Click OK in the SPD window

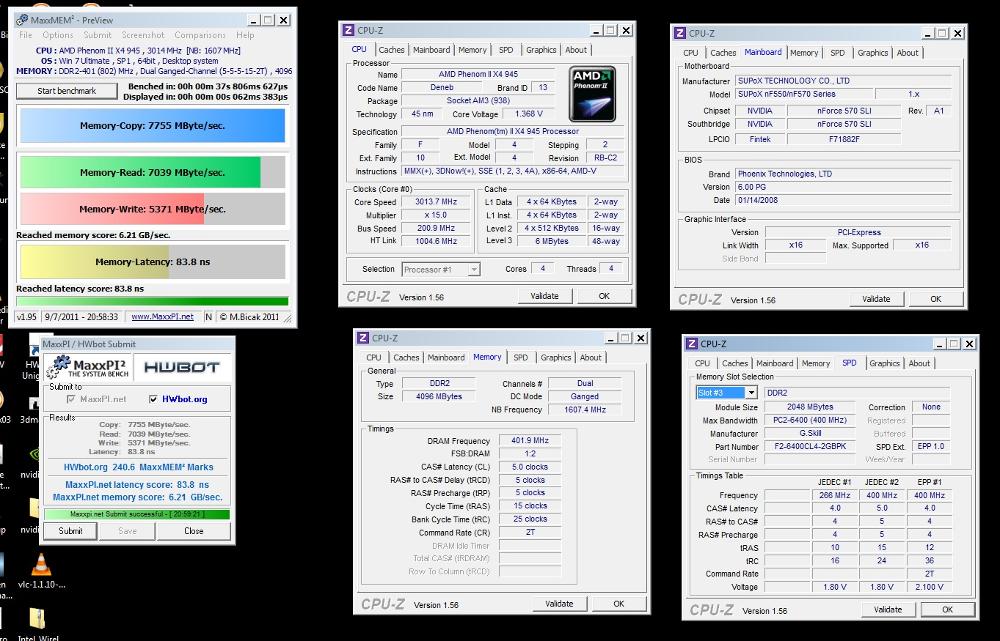pos(947,610)
